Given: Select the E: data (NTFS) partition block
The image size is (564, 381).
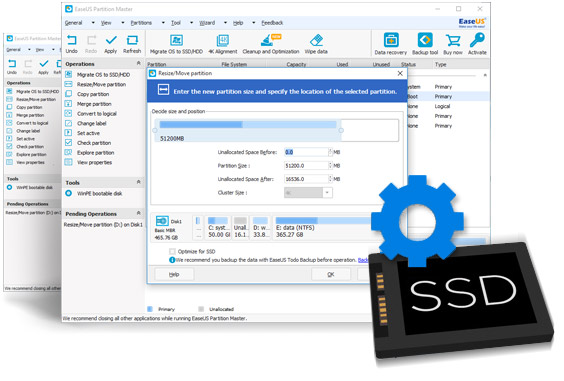Looking at the screenshot, I should (323, 227).
